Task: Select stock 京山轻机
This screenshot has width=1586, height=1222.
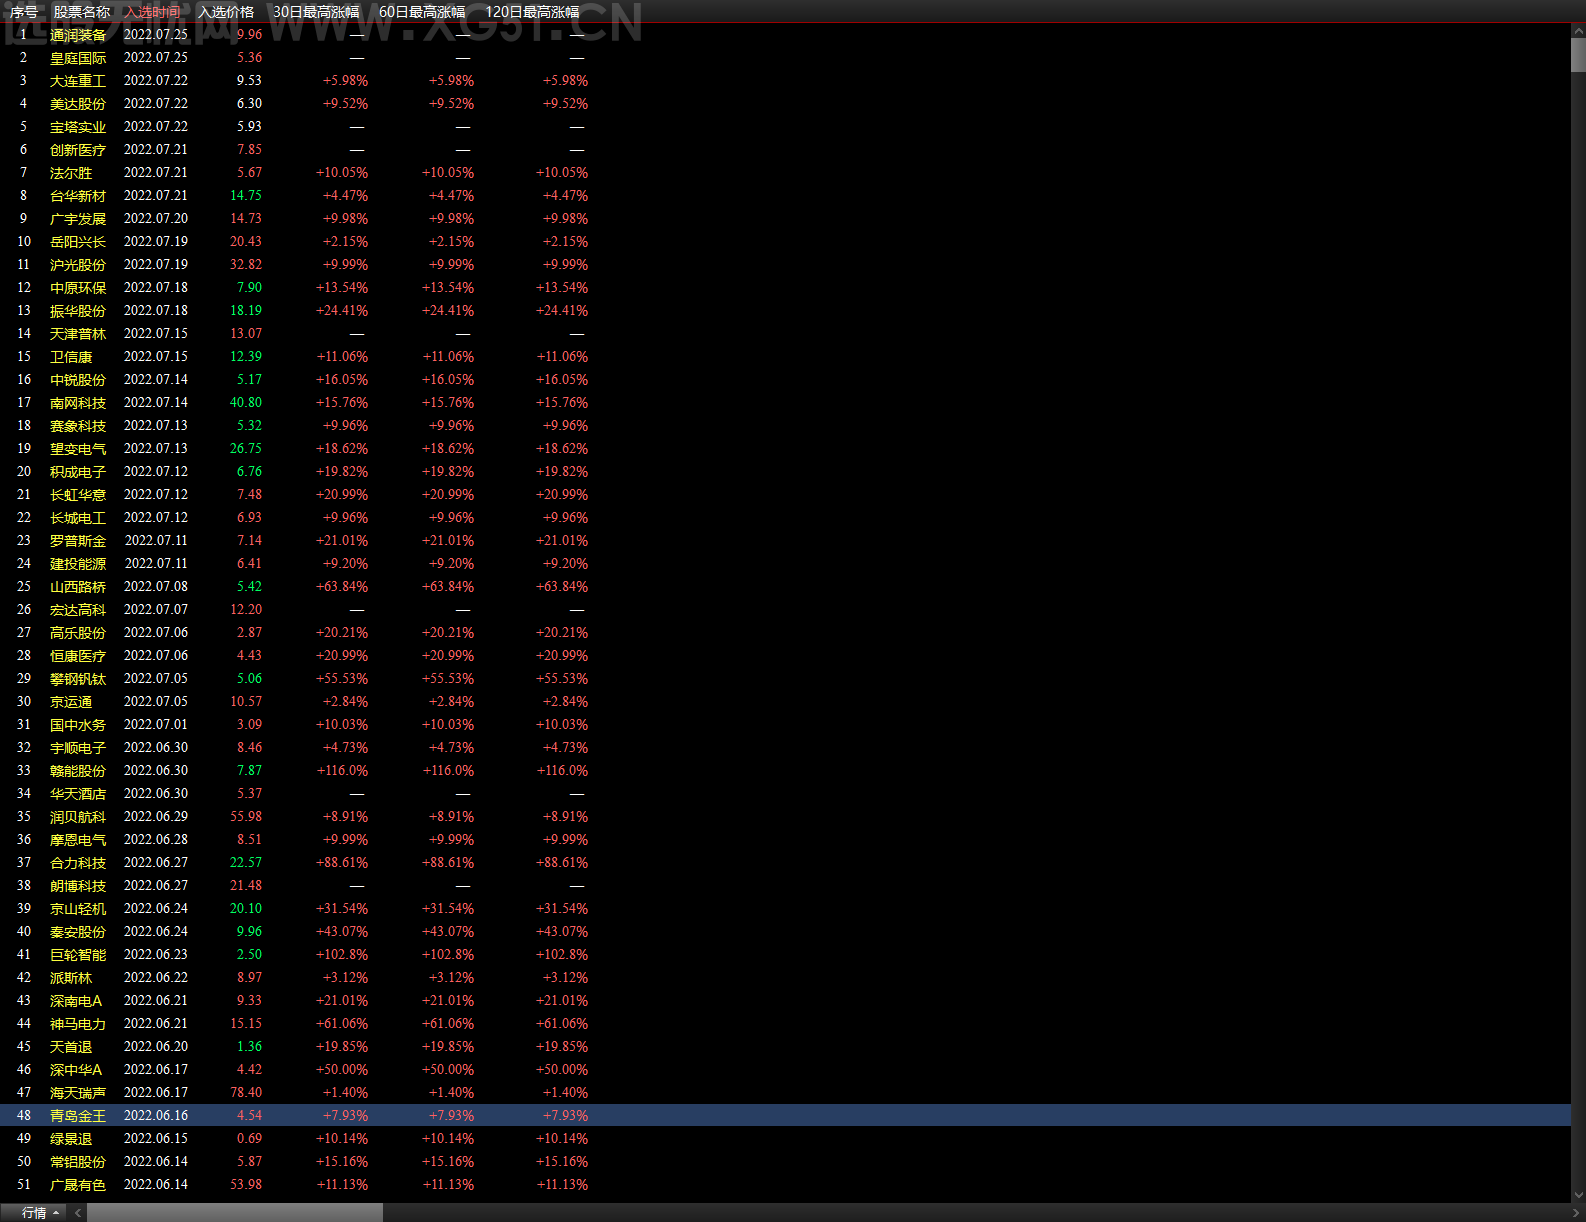Action: click(x=78, y=909)
